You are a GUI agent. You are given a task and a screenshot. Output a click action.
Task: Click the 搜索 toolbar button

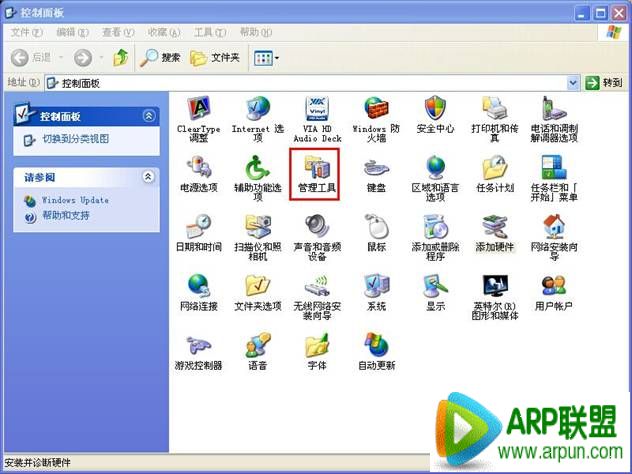[160, 58]
